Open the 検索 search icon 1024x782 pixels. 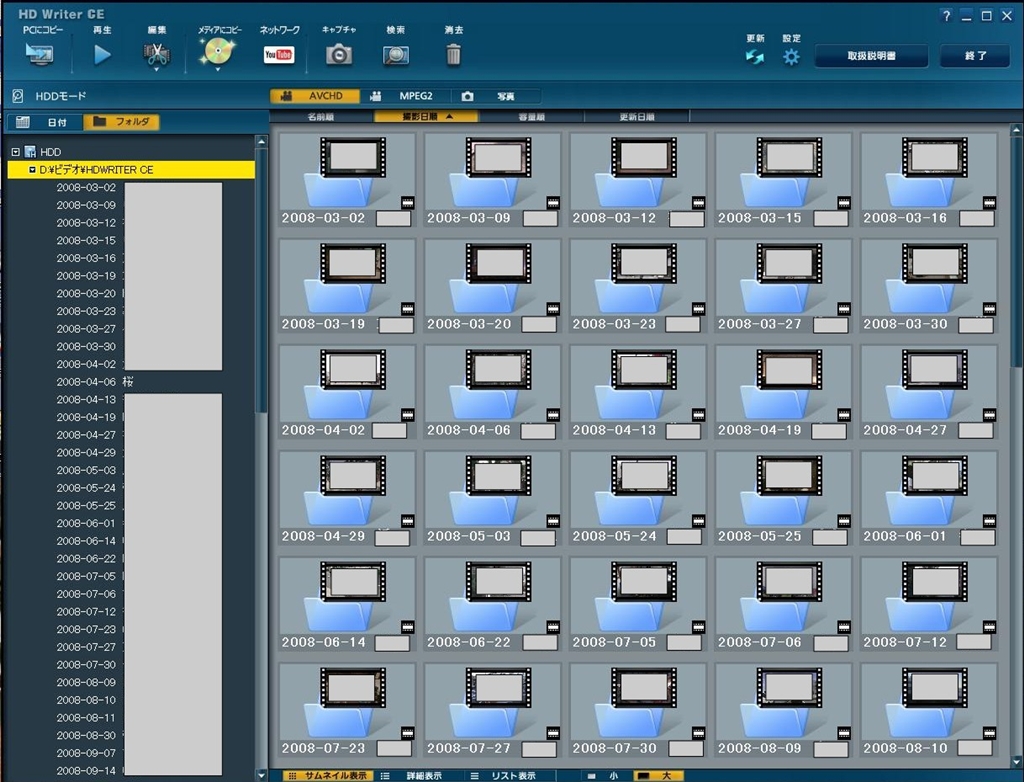tap(396, 55)
